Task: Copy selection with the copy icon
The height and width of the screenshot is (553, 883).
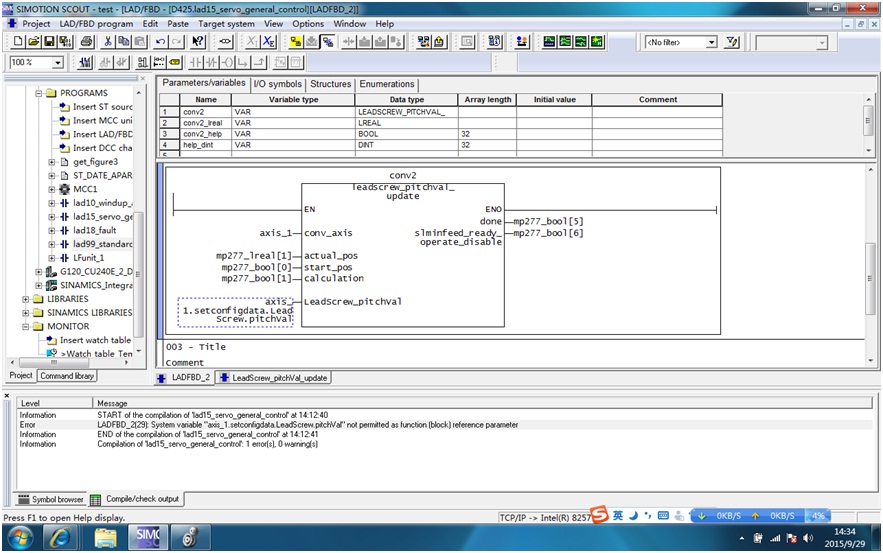Action: click(x=123, y=42)
